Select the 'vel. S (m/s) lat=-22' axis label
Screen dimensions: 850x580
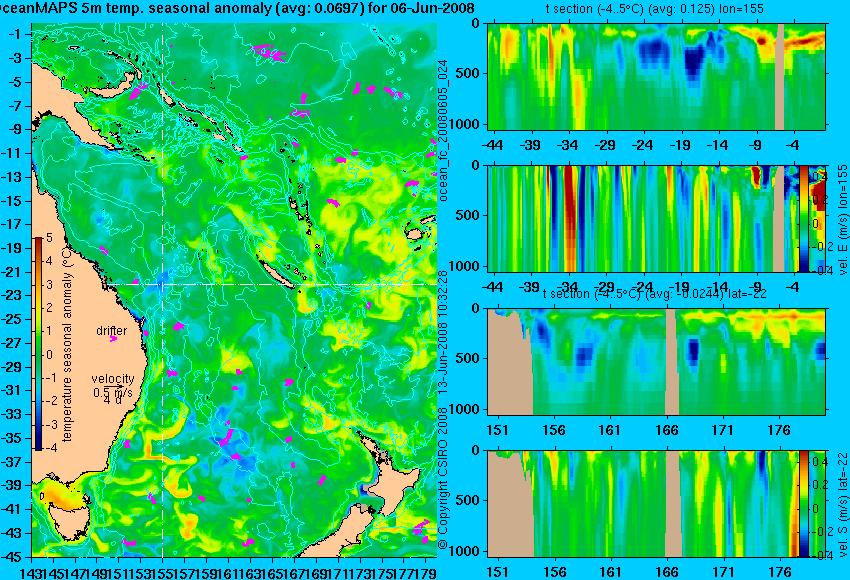(x=843, y=504)
